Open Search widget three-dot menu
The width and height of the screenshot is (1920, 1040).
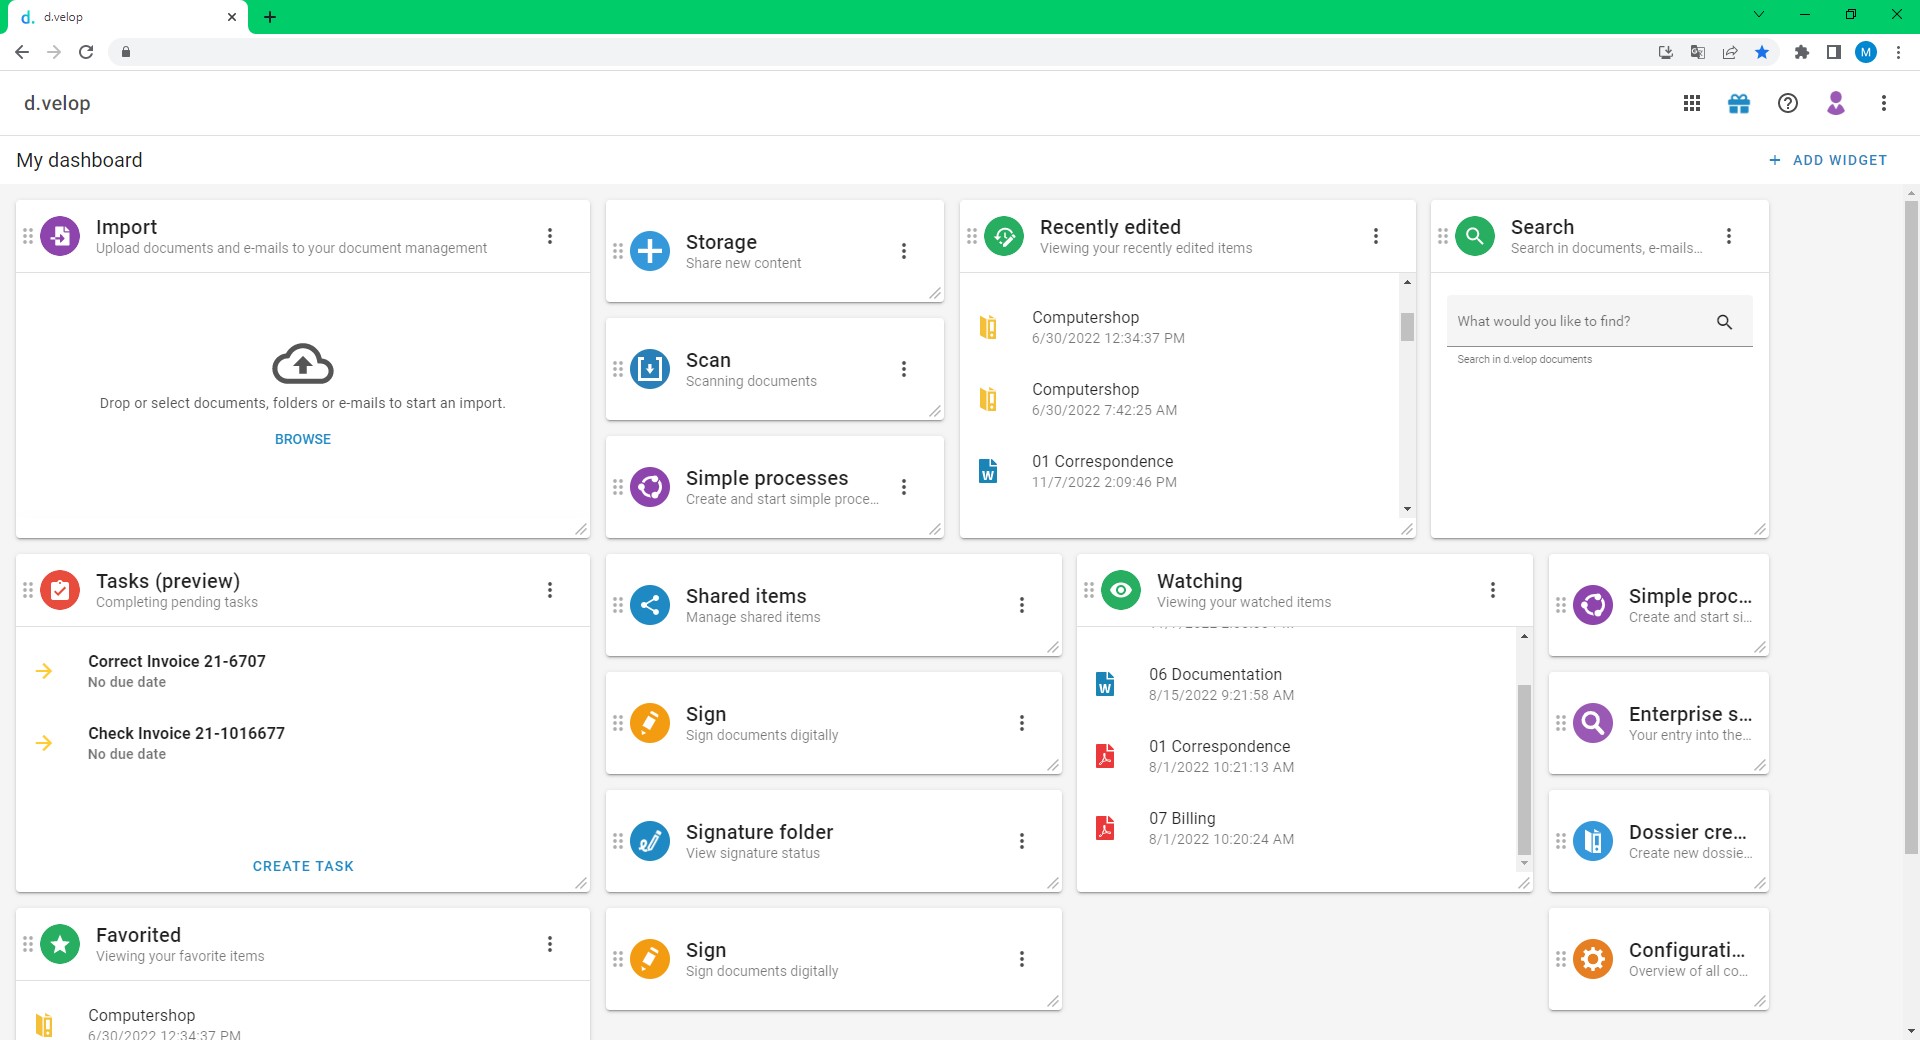pyautogui.click(x=1729, y=236)
